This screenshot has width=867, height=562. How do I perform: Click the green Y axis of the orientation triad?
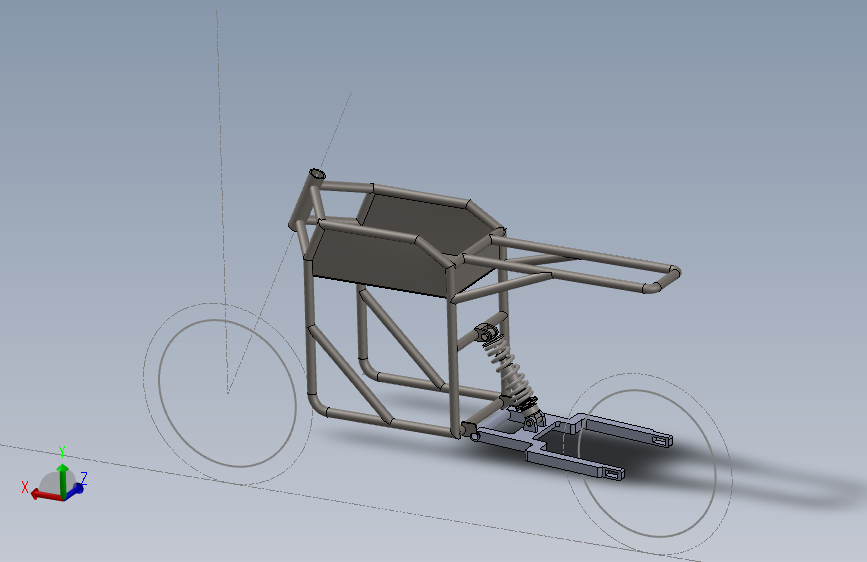tap(62, 480)
